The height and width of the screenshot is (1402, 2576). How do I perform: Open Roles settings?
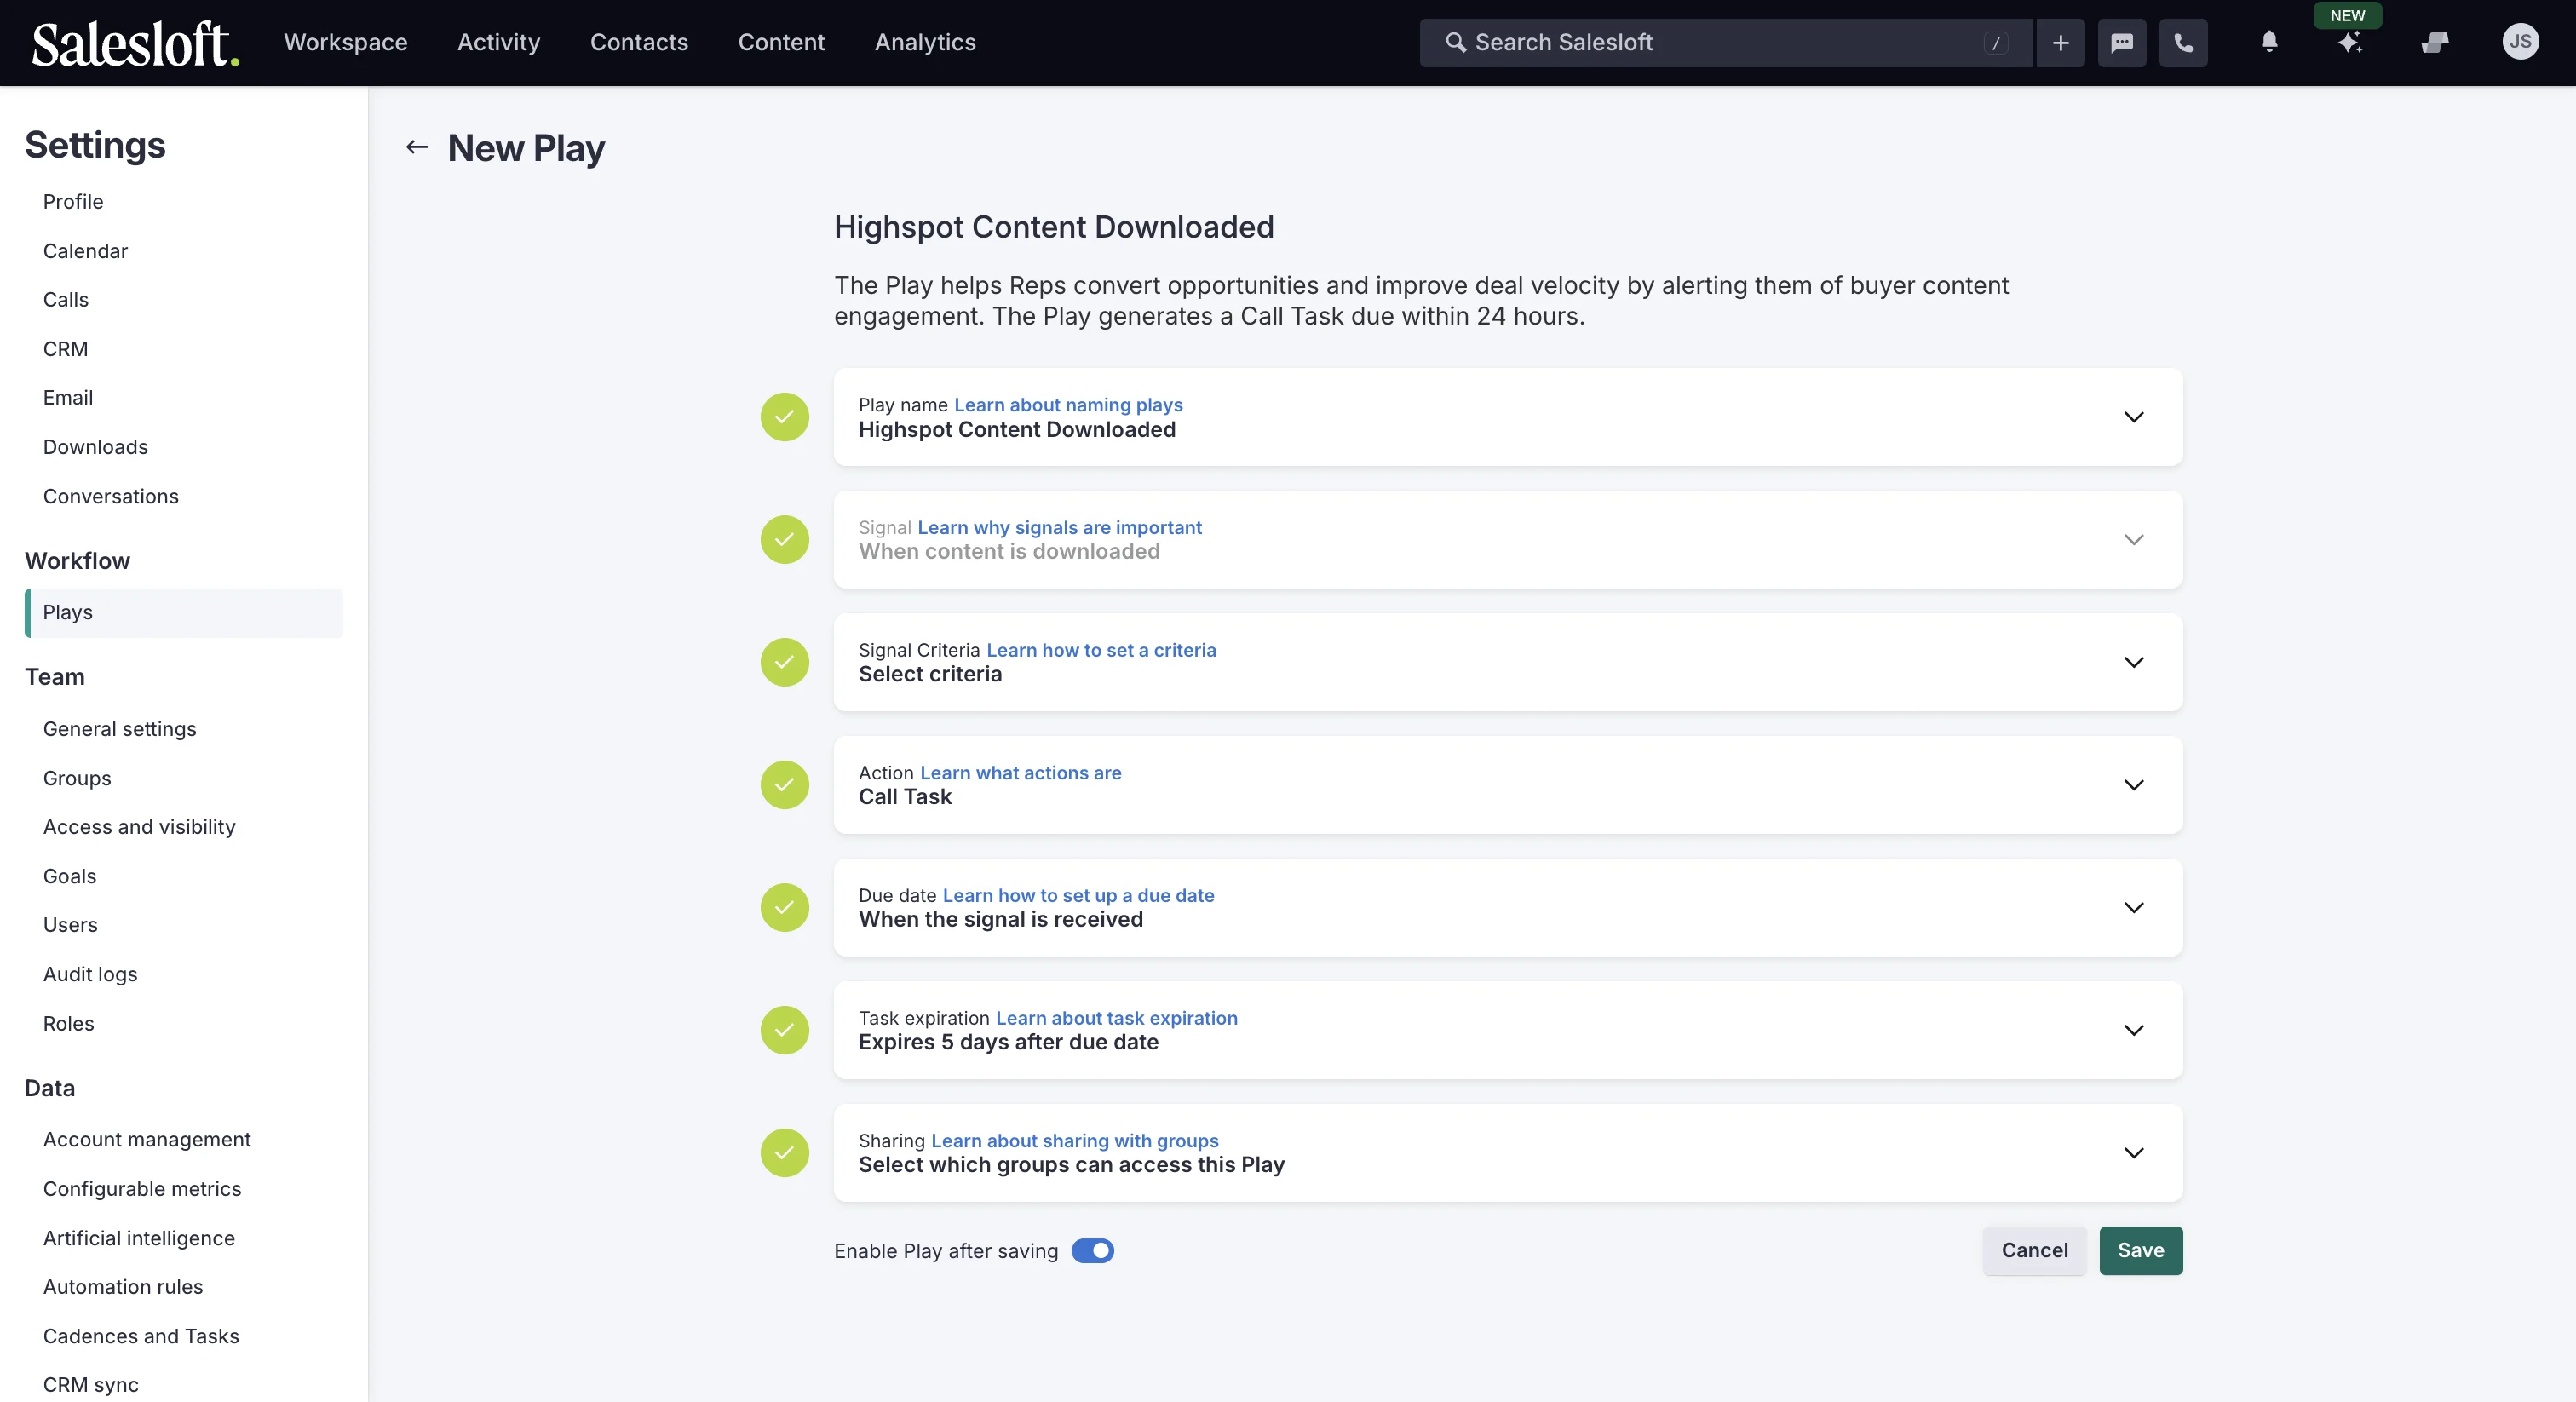point(69,1024)
